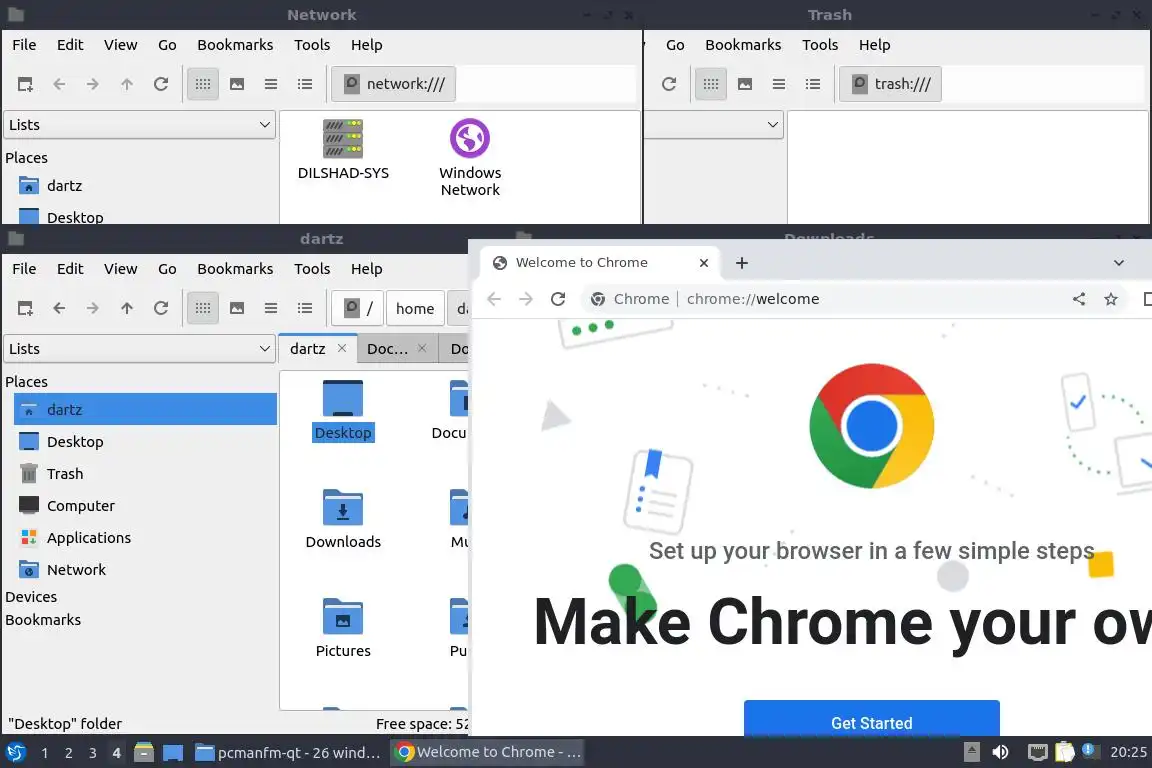Reload the Network window listing
The width and height of the screenshot is (1152, 768).
pos(161,84)
